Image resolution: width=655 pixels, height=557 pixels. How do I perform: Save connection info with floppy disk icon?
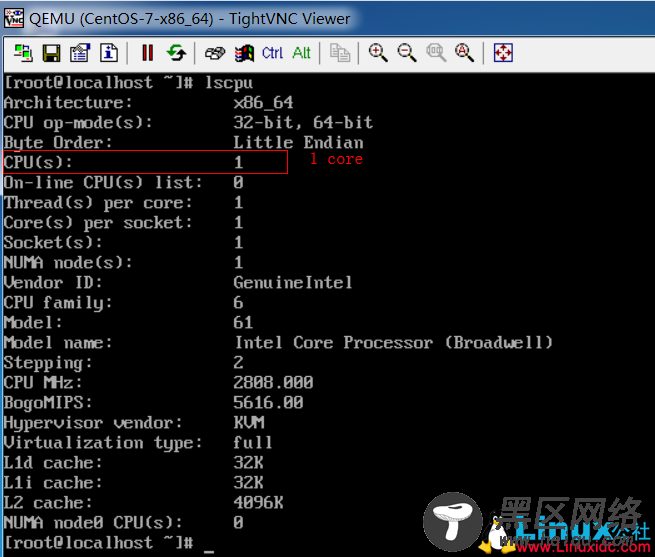coord(52,53)
